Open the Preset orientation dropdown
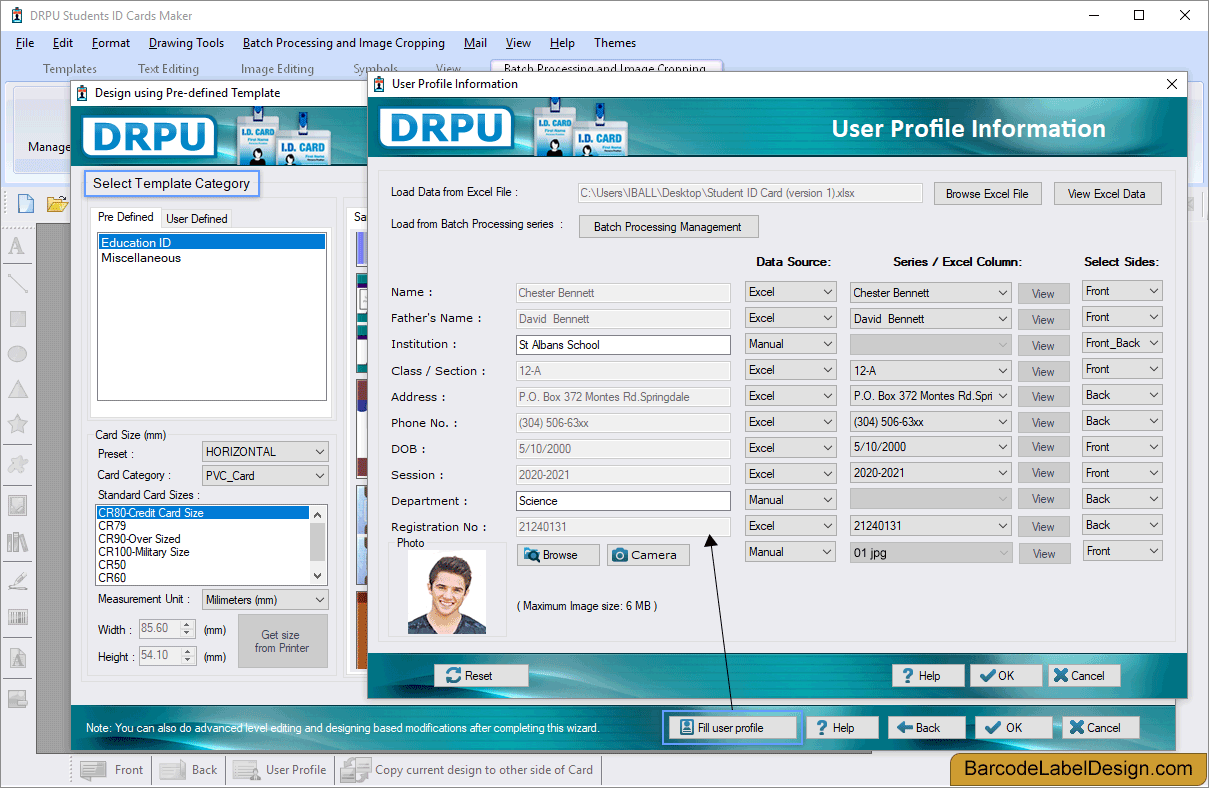 264,451
